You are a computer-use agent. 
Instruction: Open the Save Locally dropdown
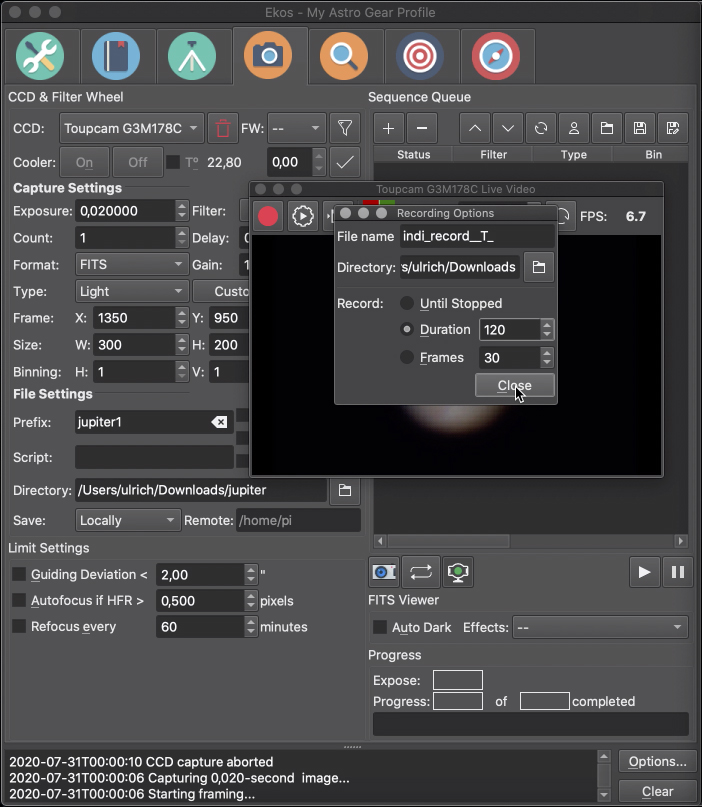128,520
